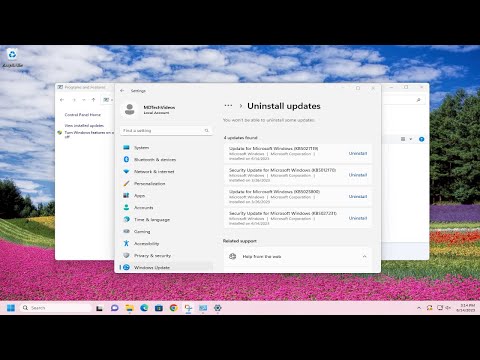Click Turn Windows features on or off link
Screen dimensions: 480x360
pyautogui.click(x=89, y=134)
